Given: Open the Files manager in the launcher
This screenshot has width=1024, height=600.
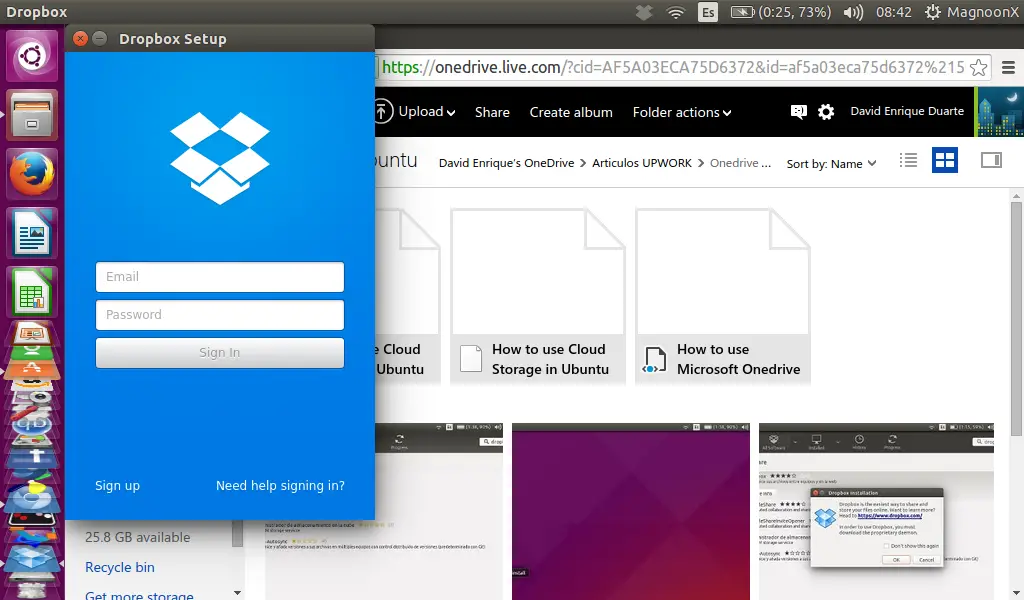Looking at the screenshot, I should click(x=32, y=116).
